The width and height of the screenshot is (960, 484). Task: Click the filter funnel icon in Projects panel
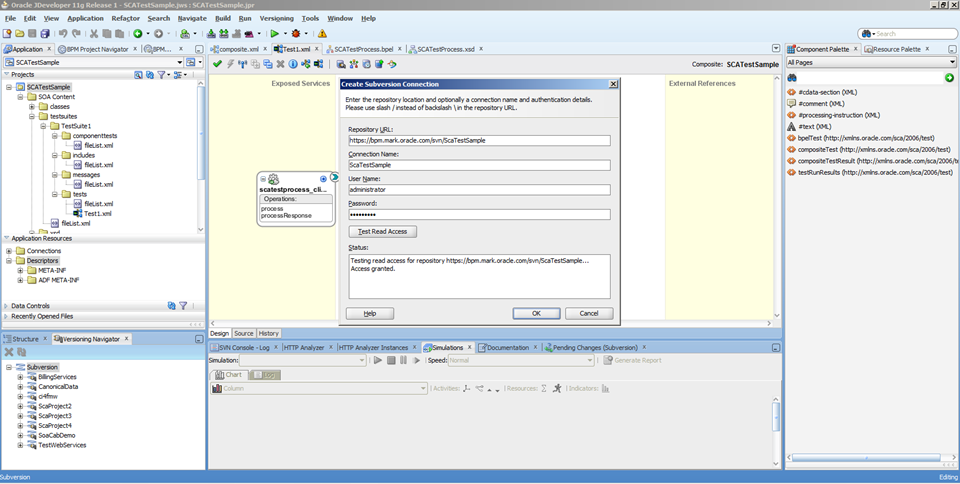[x=162, y=75]
